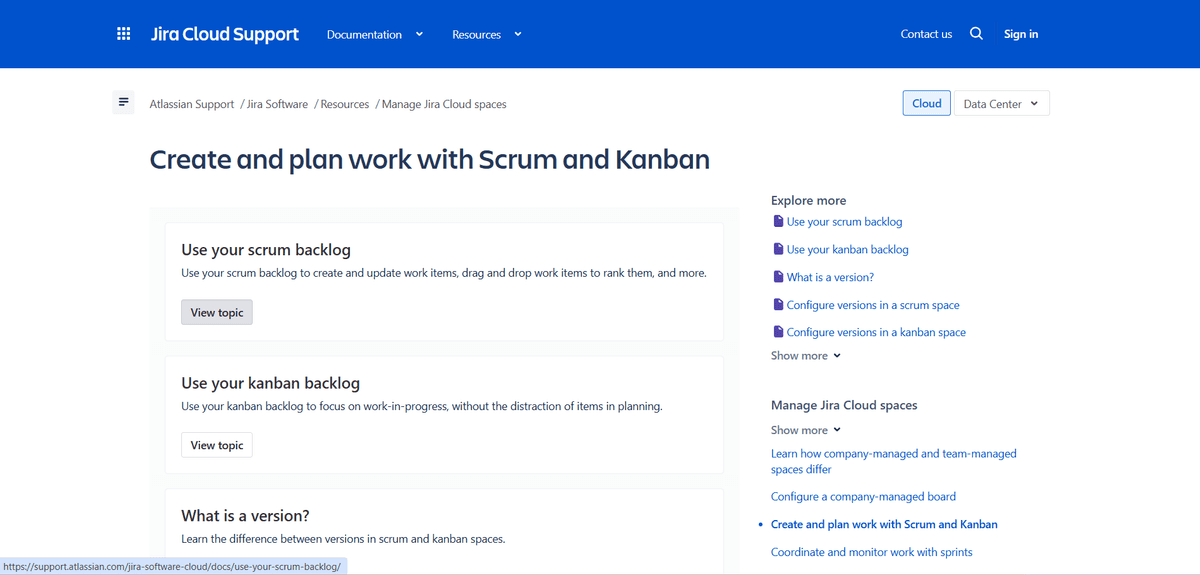Select Create and plan work with Scrum and Kanban nav item
The width and height of the screenshot is (1200, 575).
pos(884,524)
